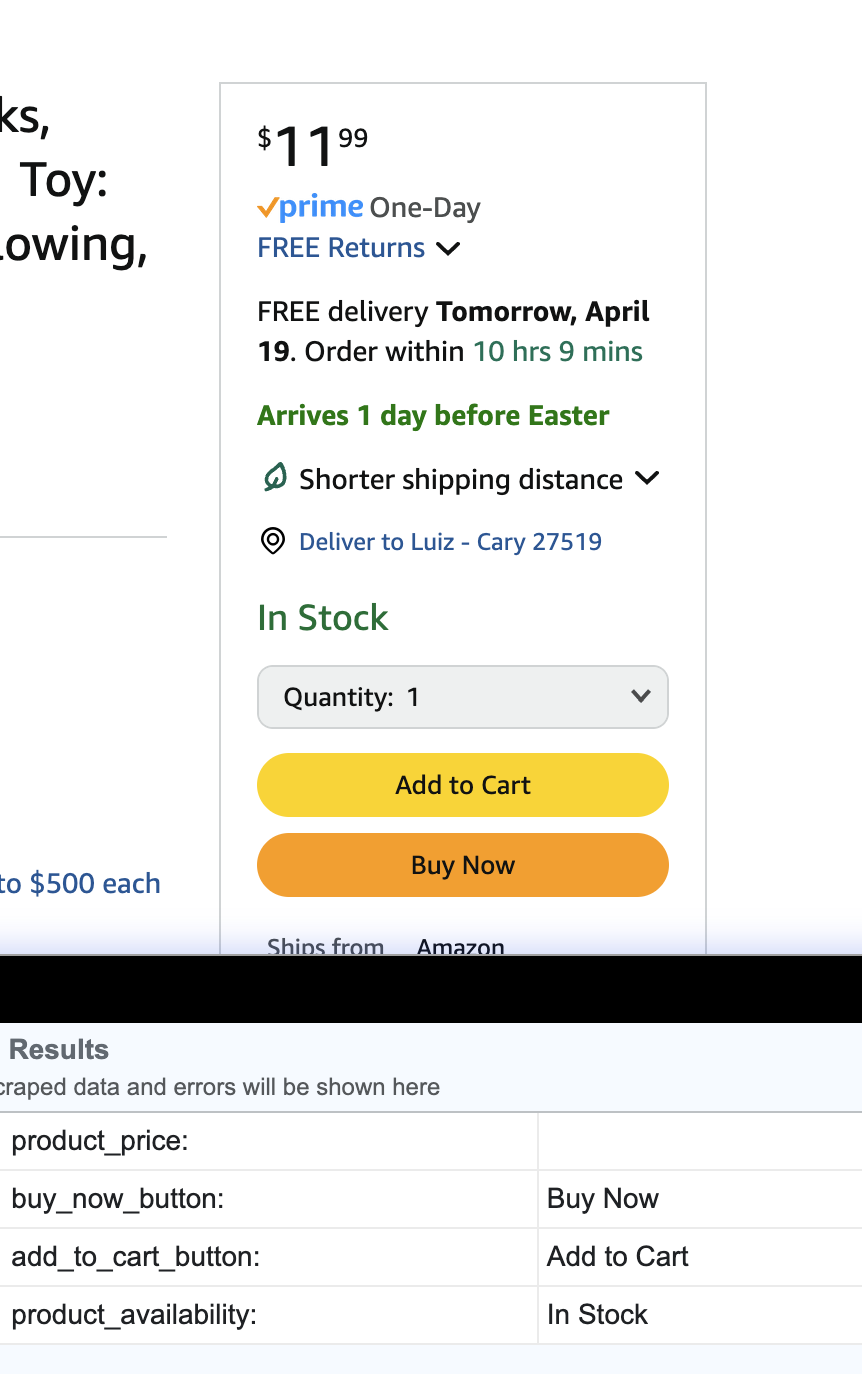Open Deliver to Luiz - Cary 27519 link

(450, 542)
